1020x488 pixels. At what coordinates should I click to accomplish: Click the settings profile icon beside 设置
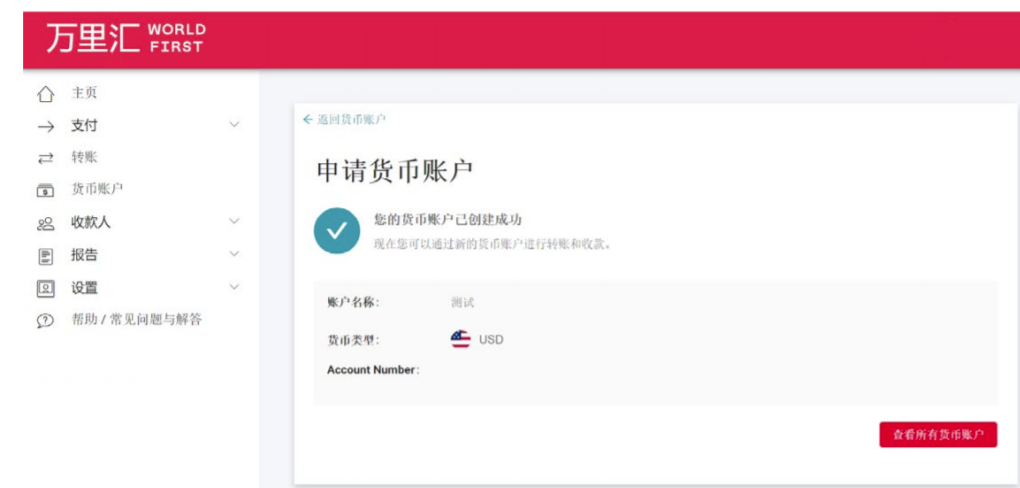click(x=45, y=288)
